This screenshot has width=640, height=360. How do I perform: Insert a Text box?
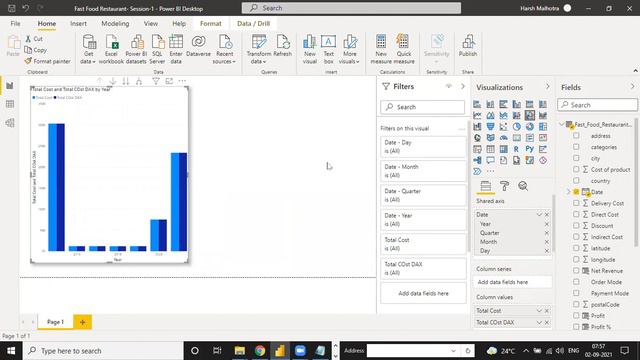pyautogui.click(x=329, y=50)
